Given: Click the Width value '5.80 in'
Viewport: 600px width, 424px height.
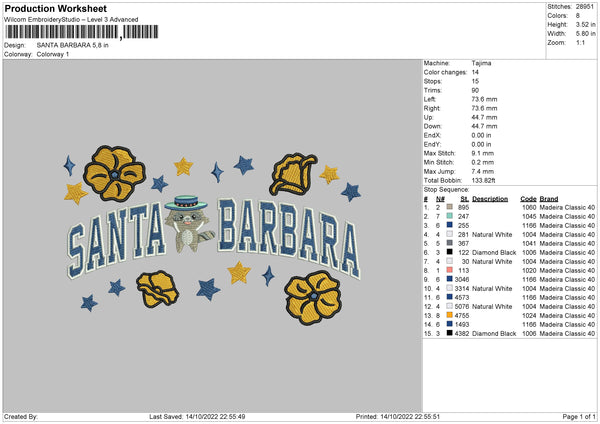Looking at the screenshot, I should pos(585,34).
